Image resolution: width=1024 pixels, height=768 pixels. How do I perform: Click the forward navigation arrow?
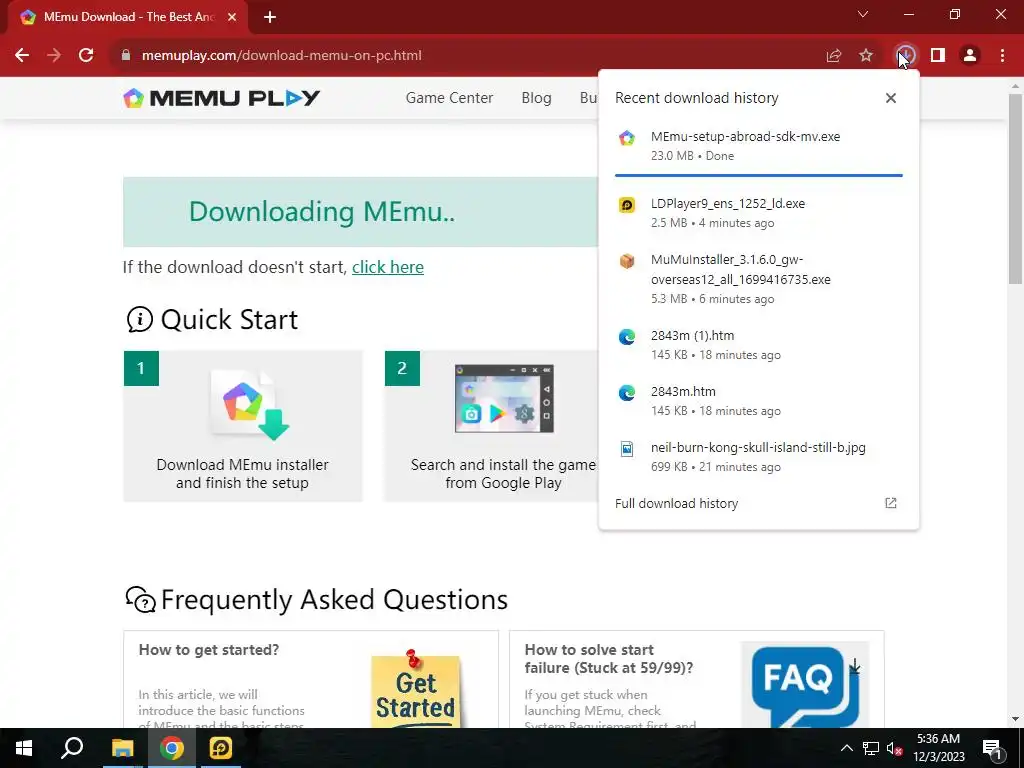(54, 56)
